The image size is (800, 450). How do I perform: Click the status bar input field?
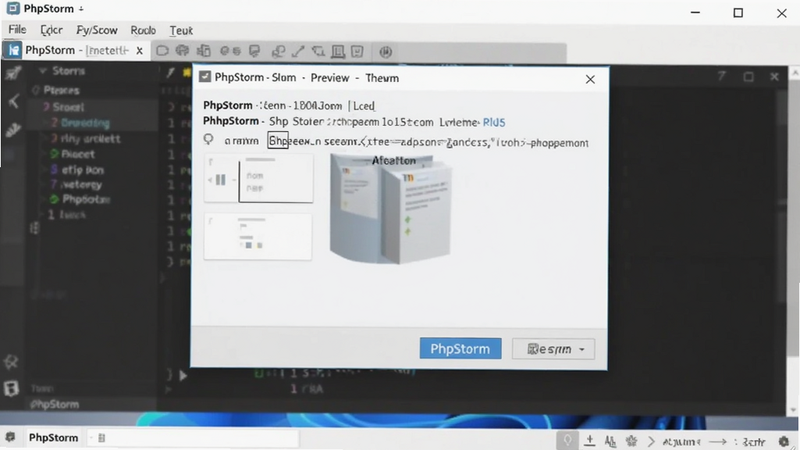pyautogui.click(x=191, y=438)
